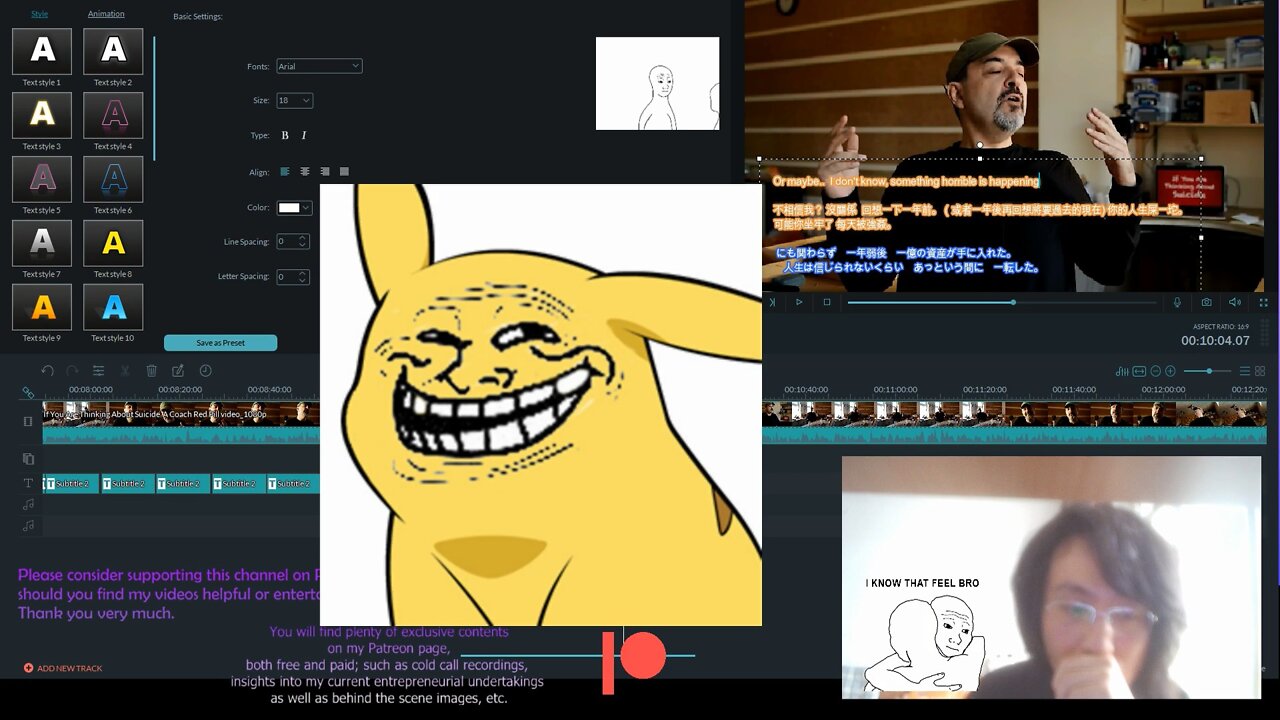This screenshot has height=720, width=1280.
Task: Align the text to the left
Action: pos(285,172)
